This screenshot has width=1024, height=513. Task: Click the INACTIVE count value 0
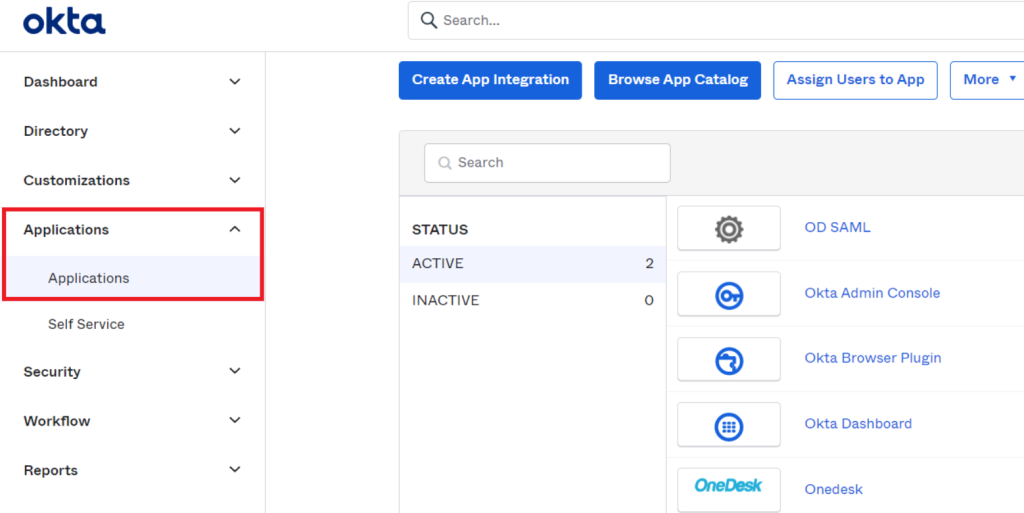tap(649, 301)
